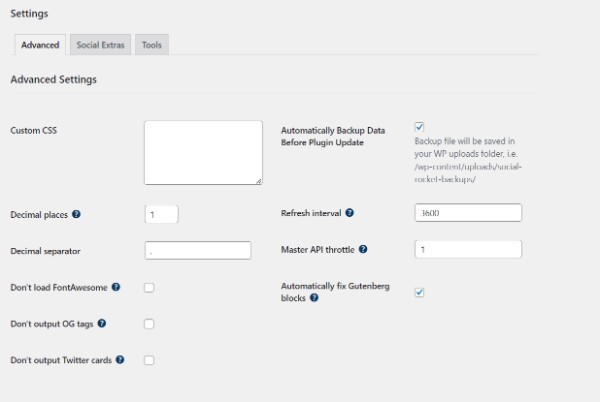Open Master API throttle help icon
600x402 pixels.
(x=363, y=249)
